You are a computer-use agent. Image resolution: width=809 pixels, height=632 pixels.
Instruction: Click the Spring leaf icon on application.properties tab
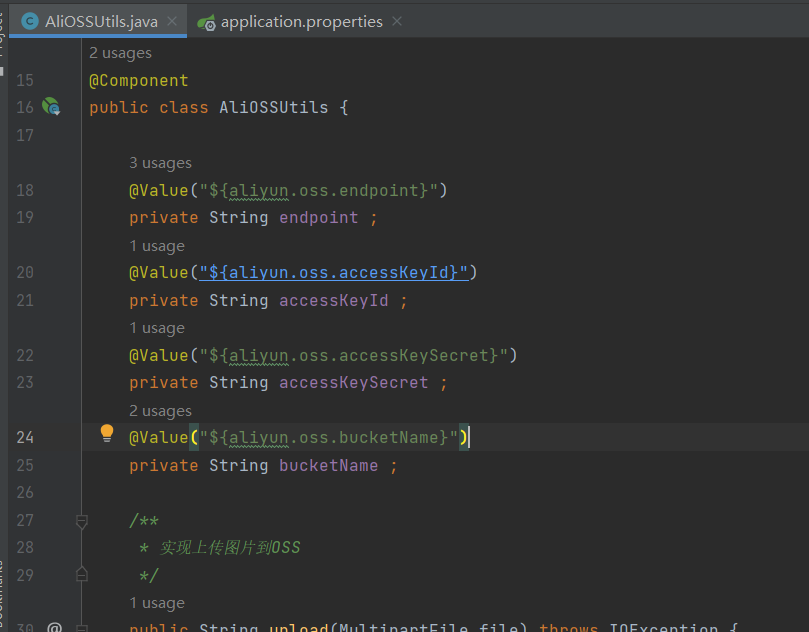pyautogui.click(x=206, y=22)
